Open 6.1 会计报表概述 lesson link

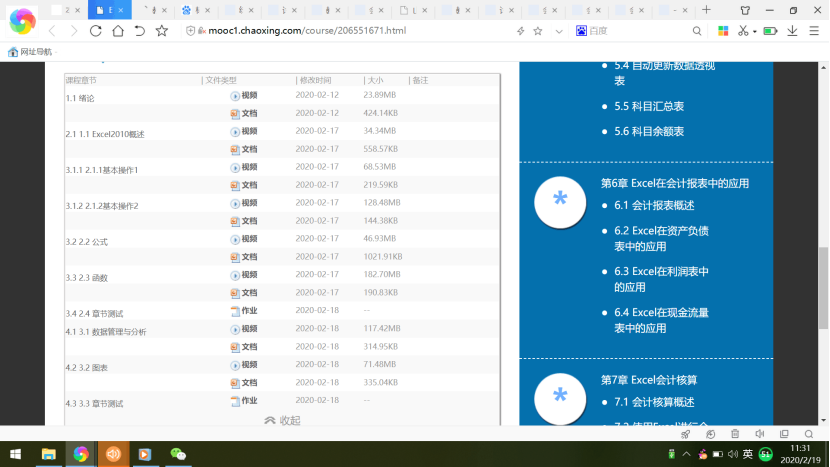[x=653, y=205]
